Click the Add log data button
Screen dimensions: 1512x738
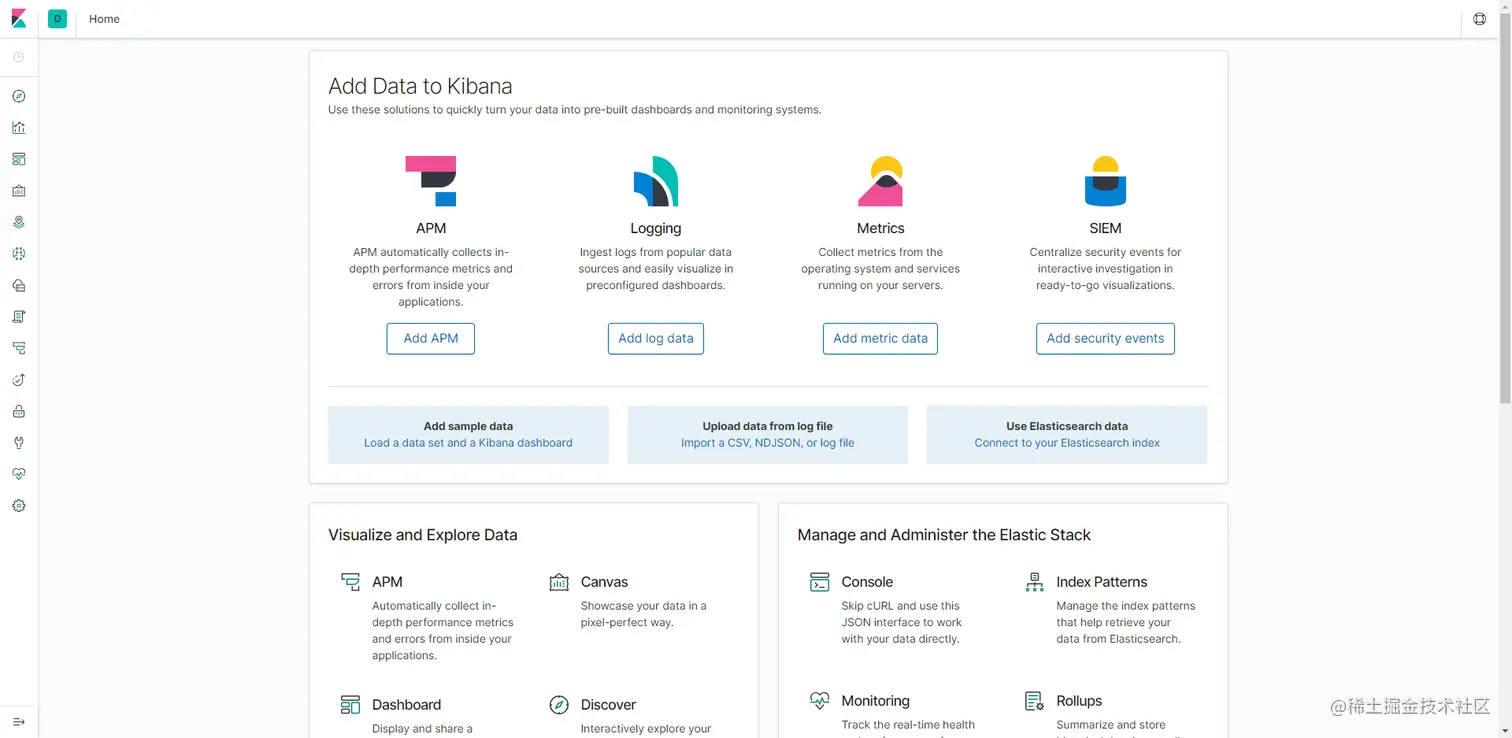(x=656, y=338)
